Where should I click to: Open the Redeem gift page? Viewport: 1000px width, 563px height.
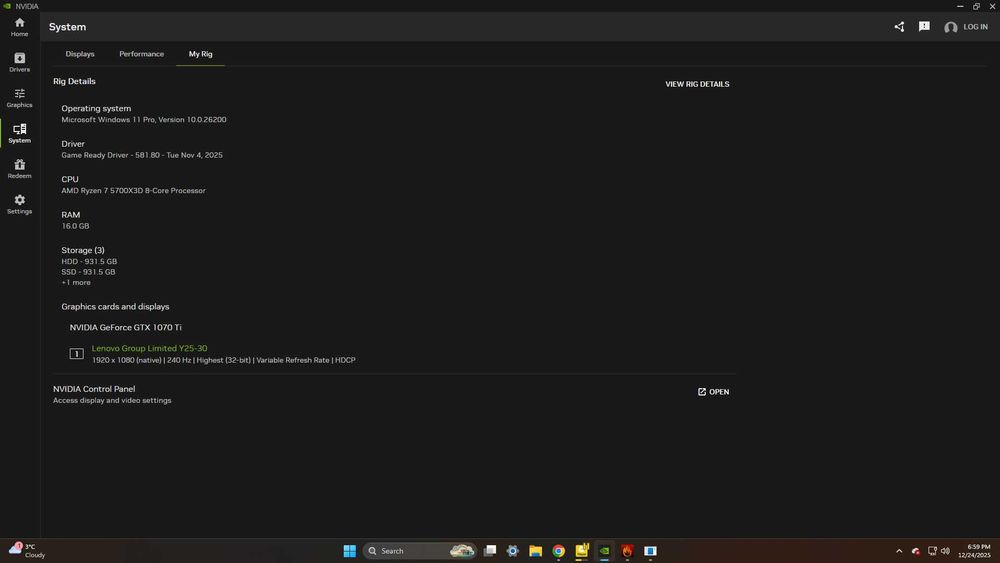tap(19, 169)
